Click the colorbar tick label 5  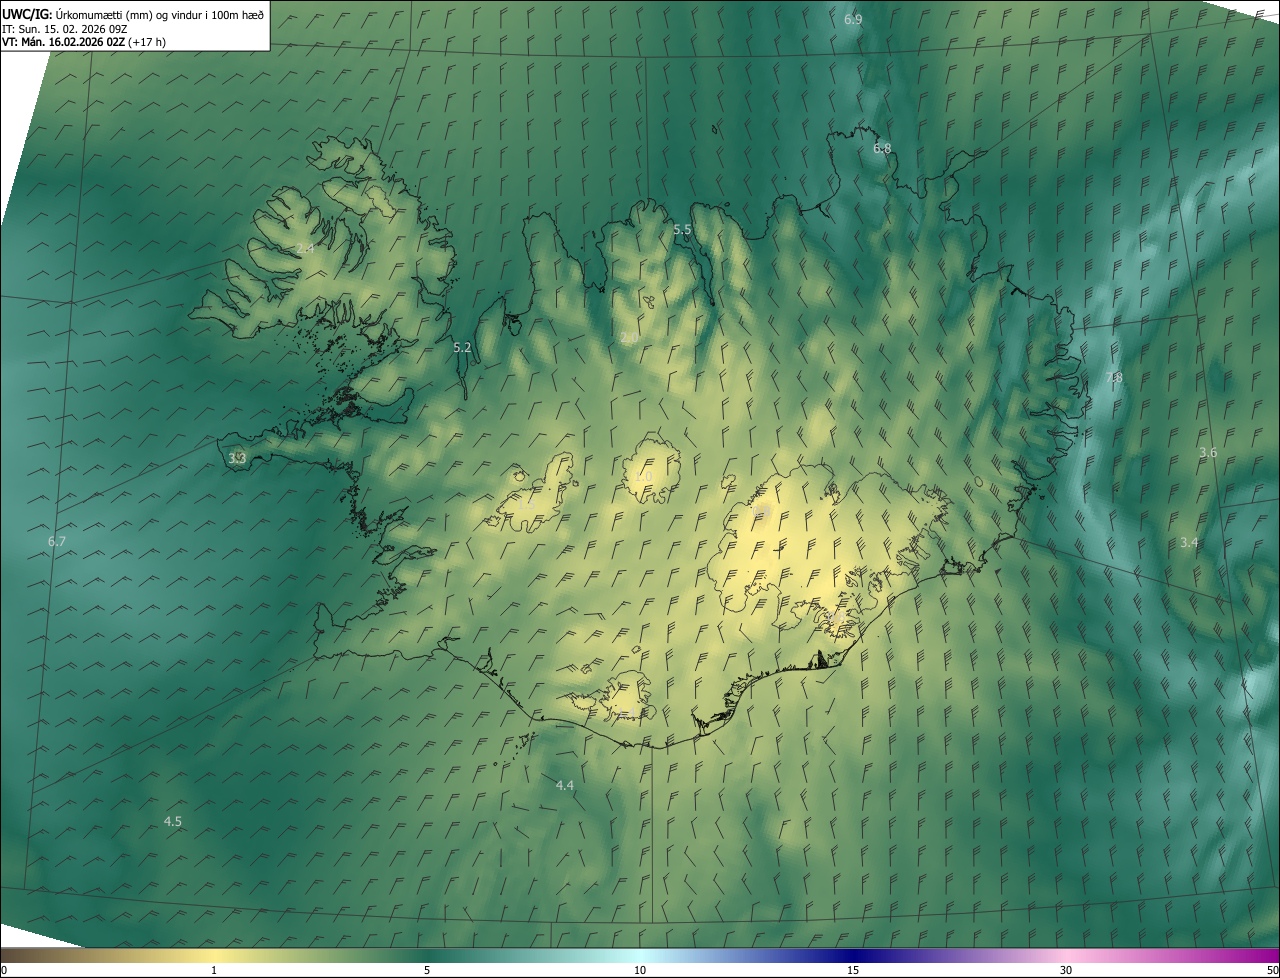coord(427,970)
